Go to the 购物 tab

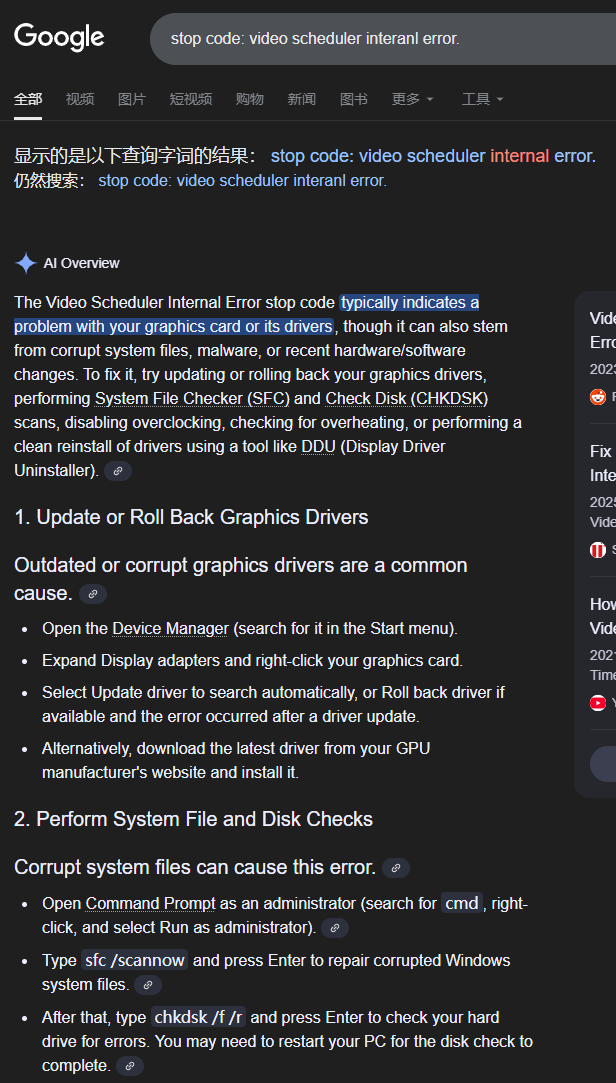click(250, 99)
